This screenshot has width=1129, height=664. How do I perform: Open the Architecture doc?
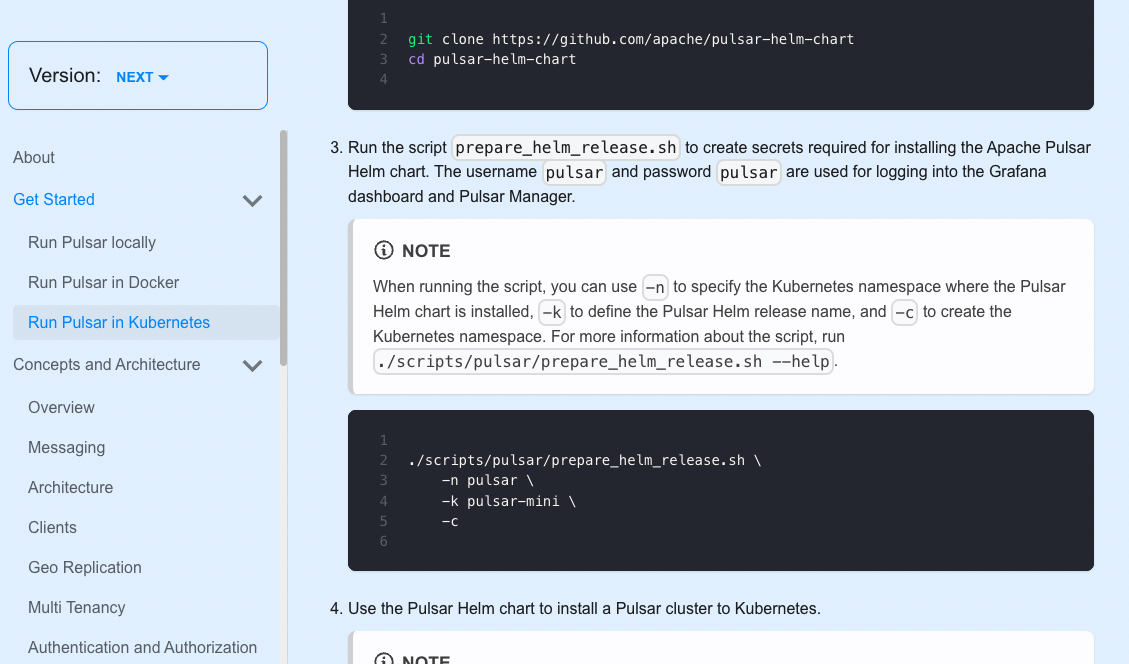tap(71, 488)
